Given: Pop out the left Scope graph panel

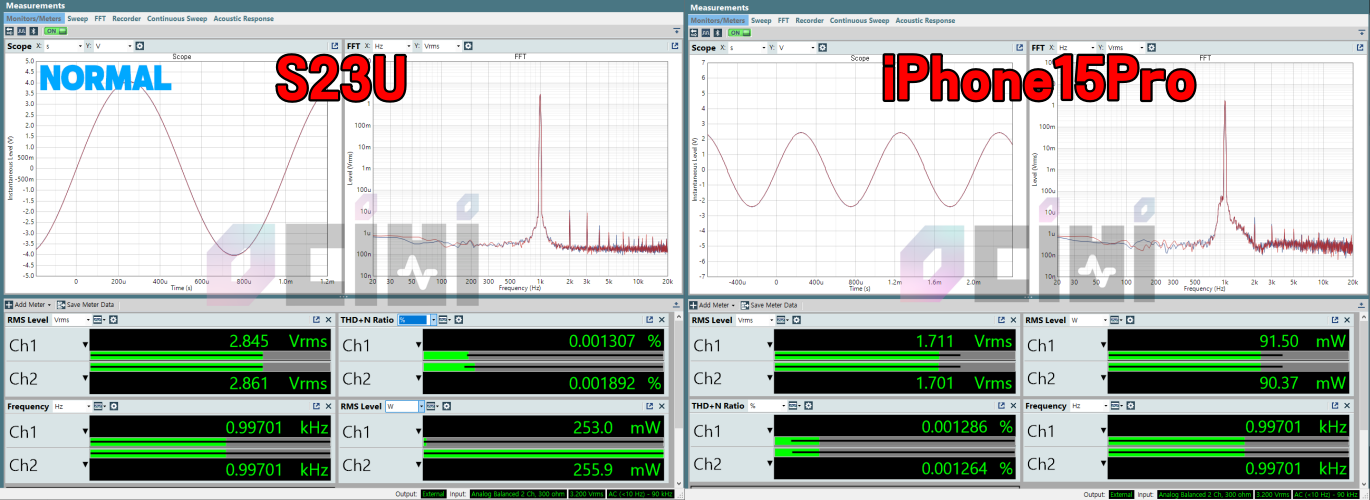Looking at the screenshot, I should pos(335,46).
